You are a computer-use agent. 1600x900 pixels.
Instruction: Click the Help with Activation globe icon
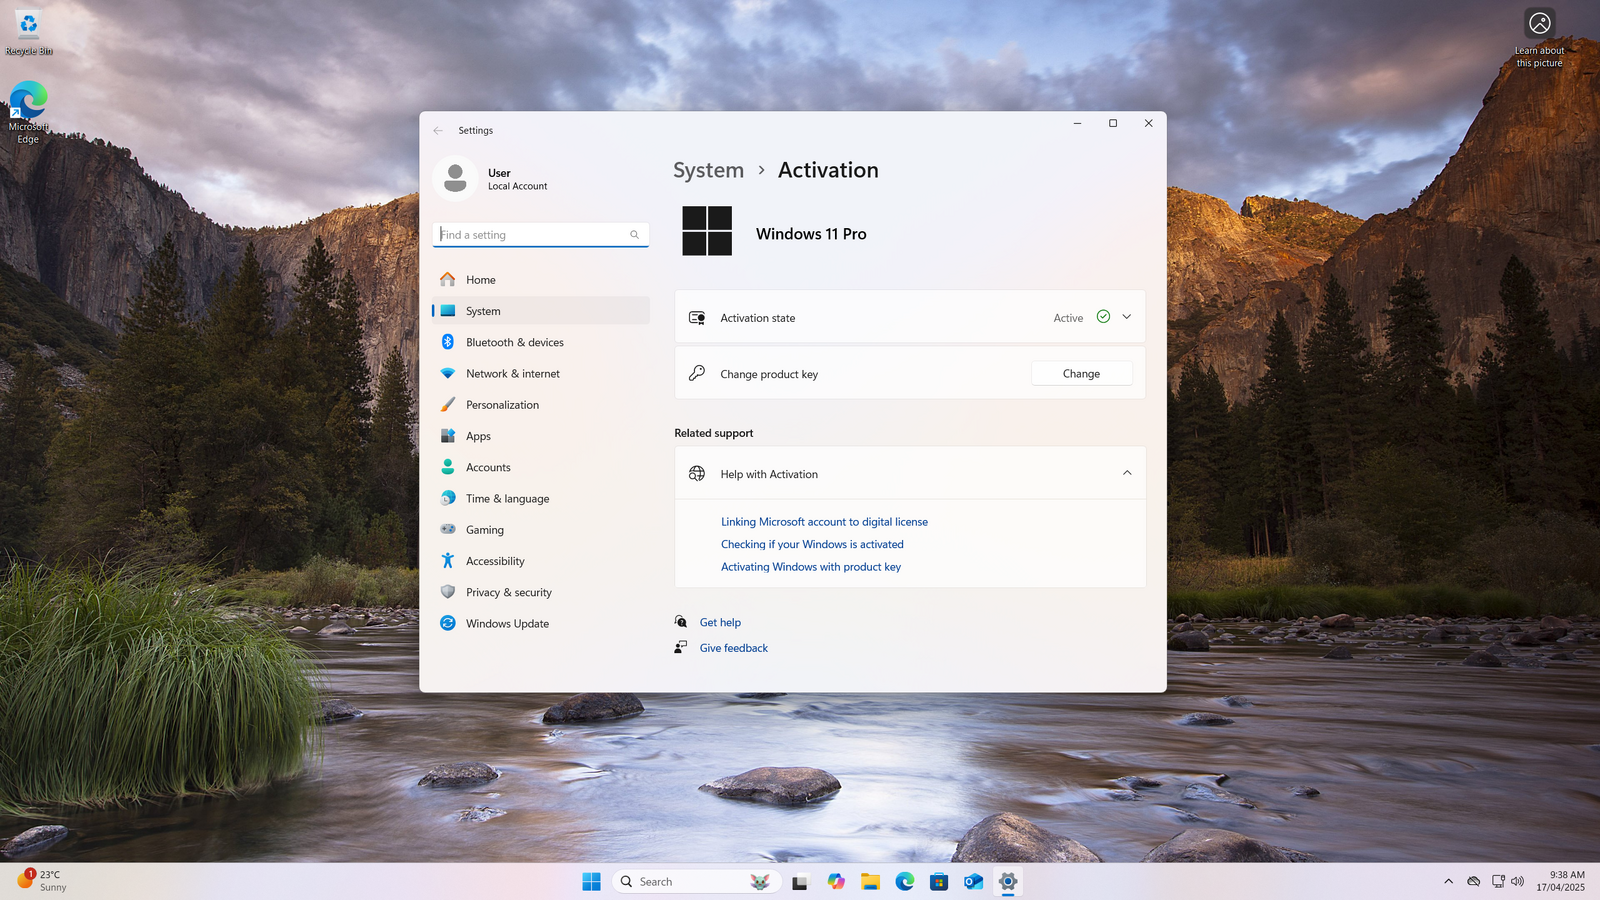tap(697, 474)
